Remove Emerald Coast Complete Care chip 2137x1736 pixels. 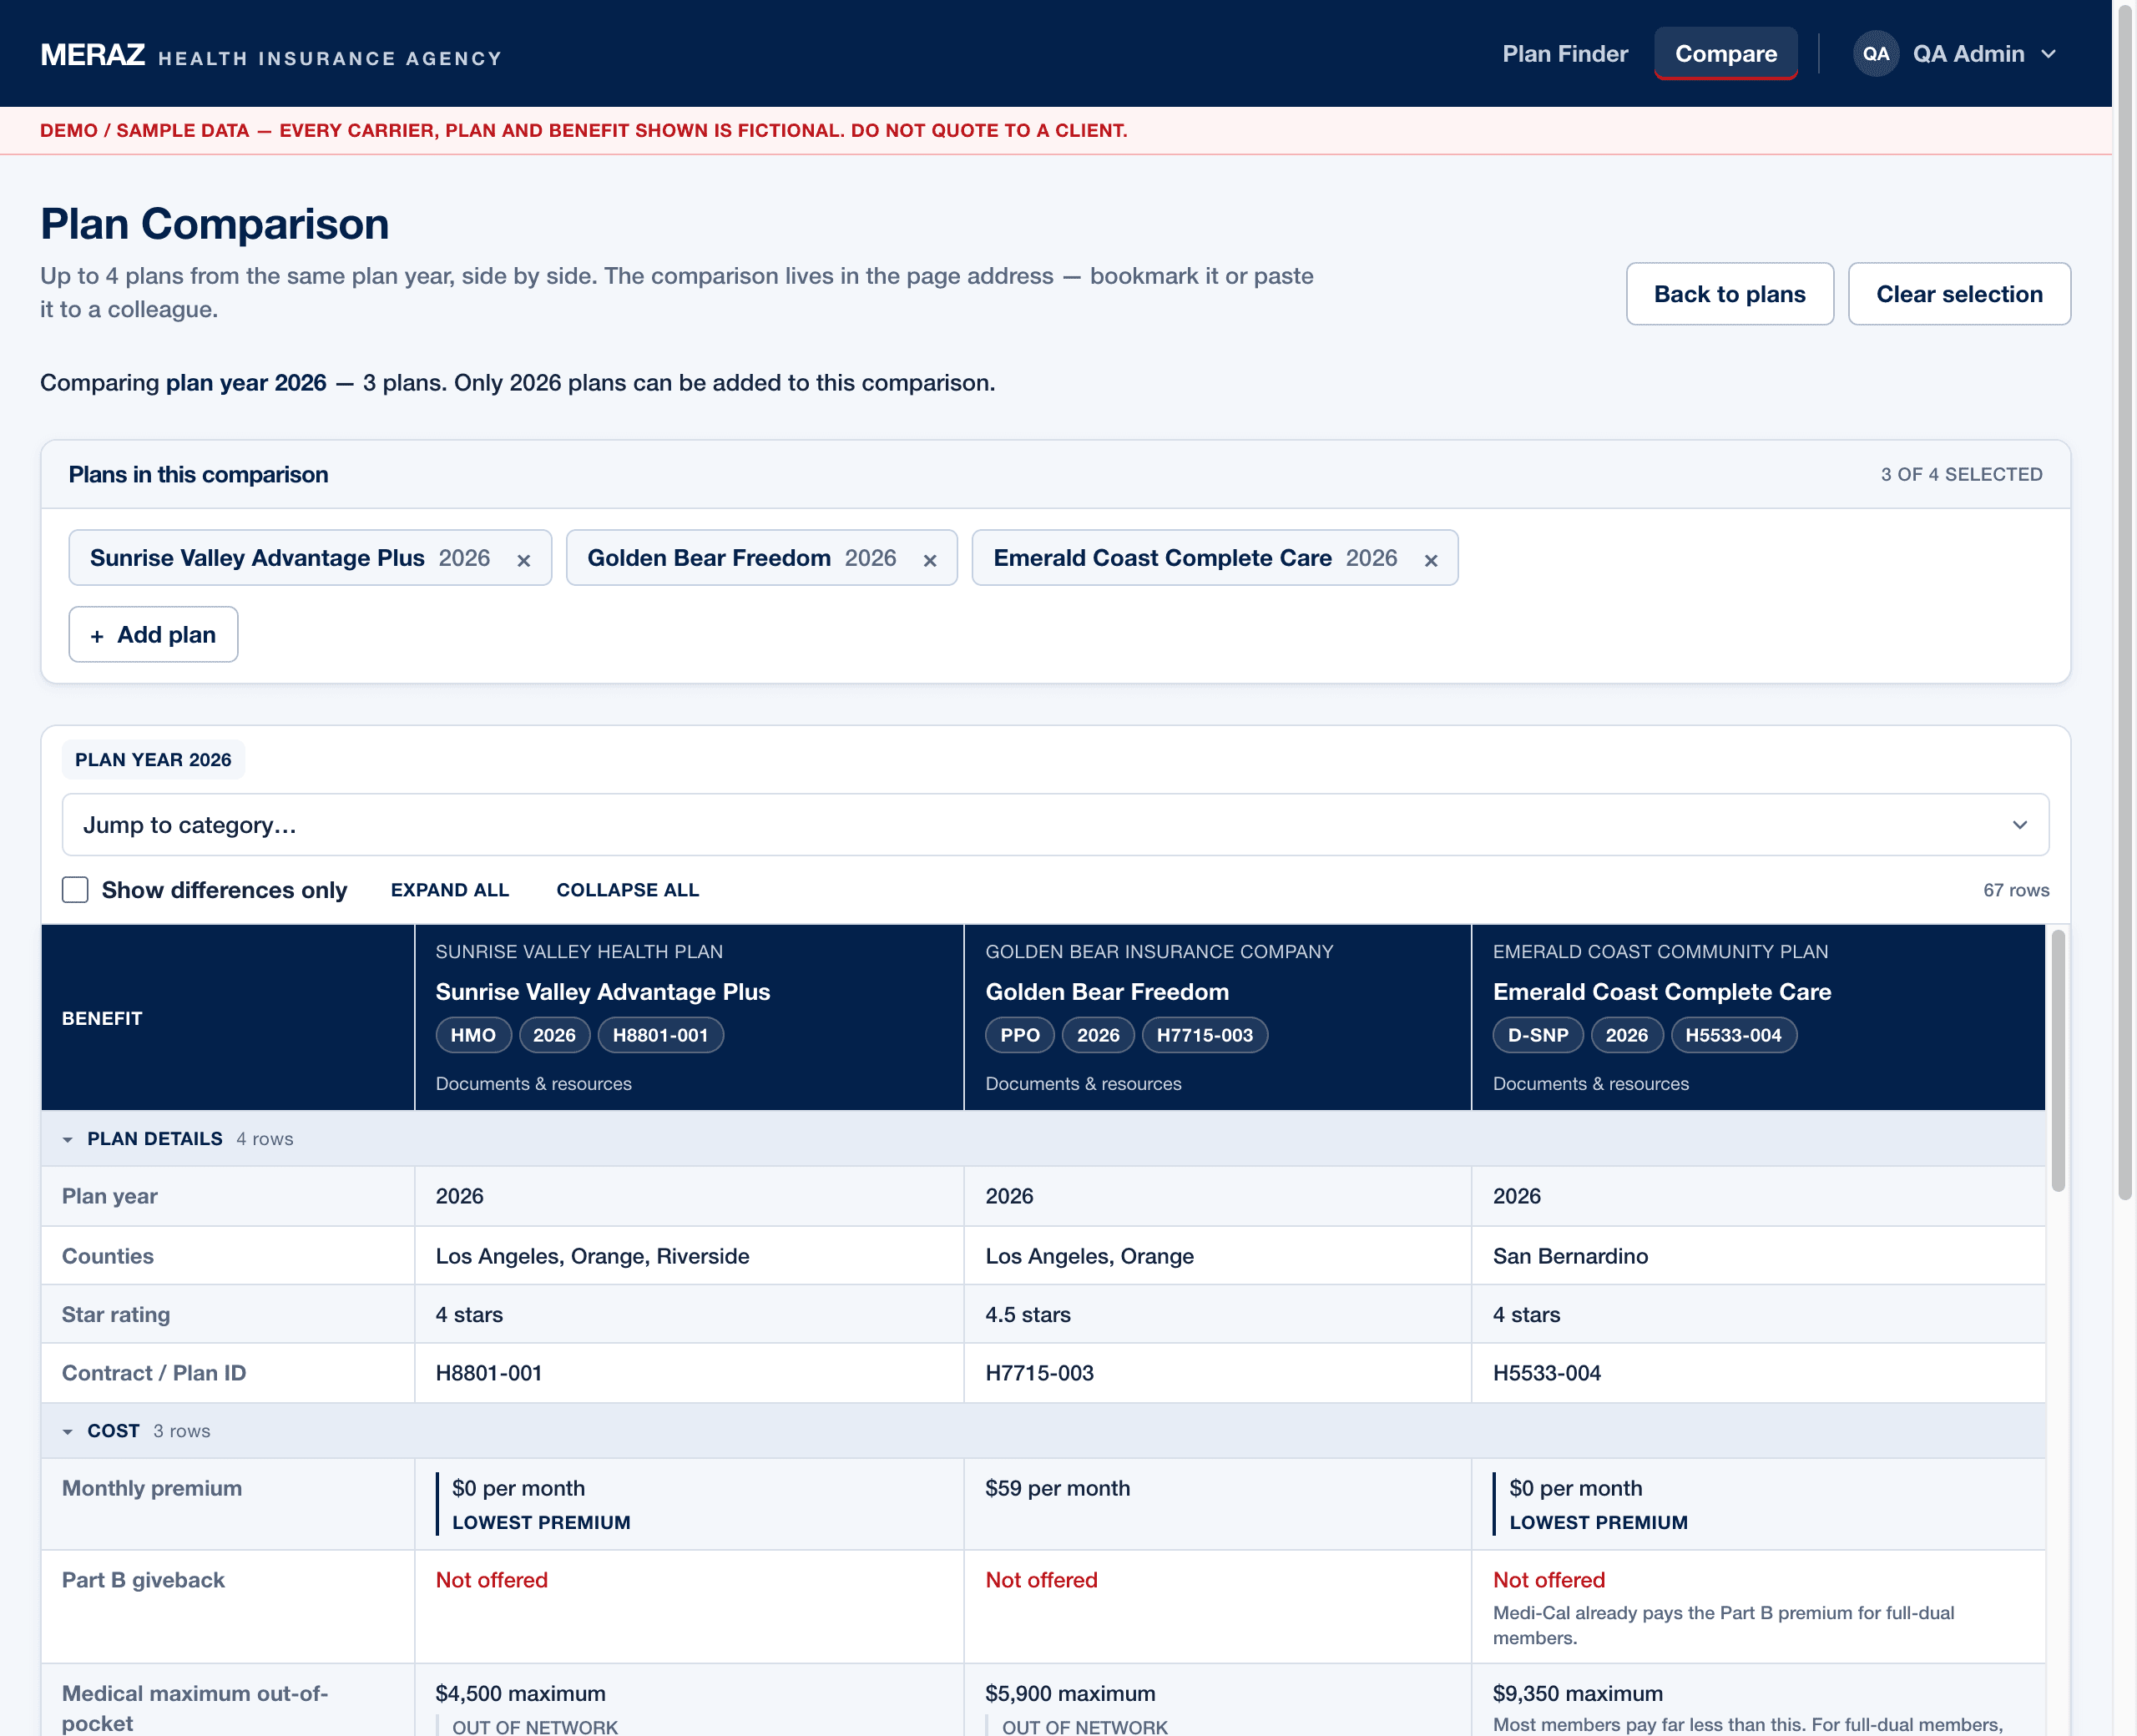pos(1431,560)
